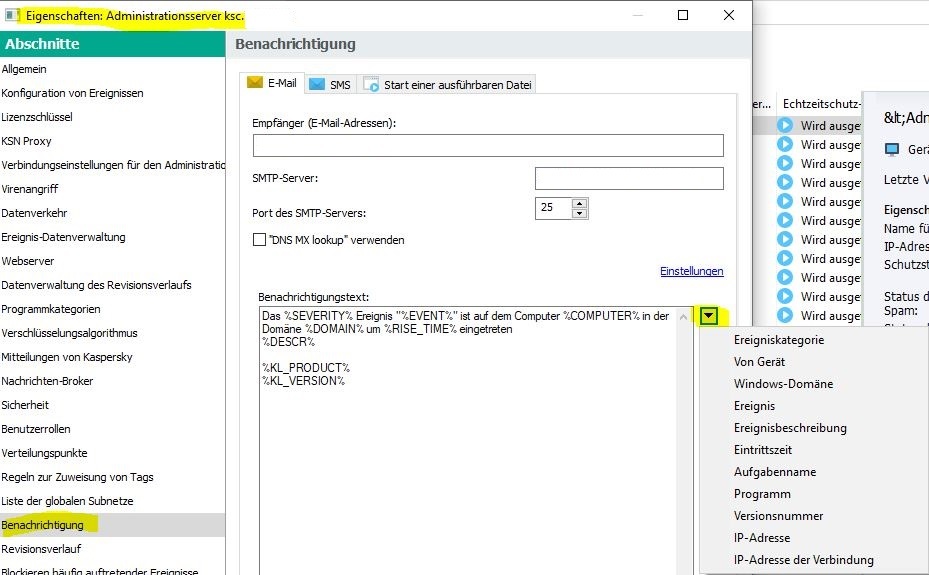
Task: Open the "Einstellungen" link
Action: point(691,271)
